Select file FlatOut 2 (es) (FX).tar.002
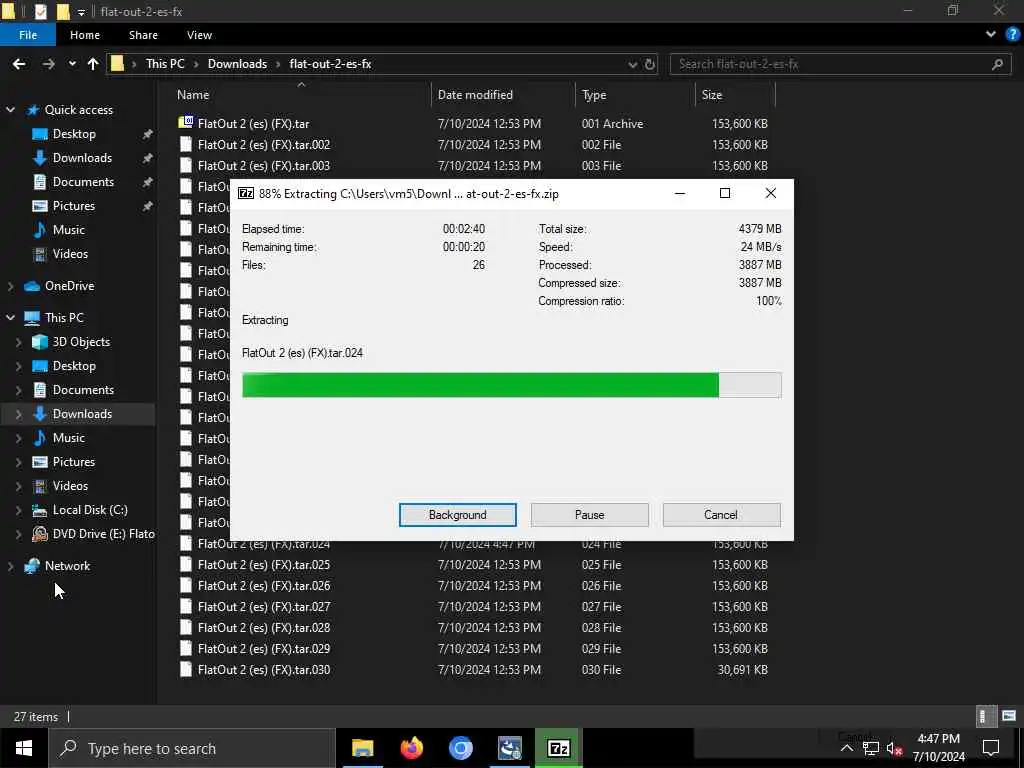This screenshot has width=1024, height=768. click(x=264, y=145)
